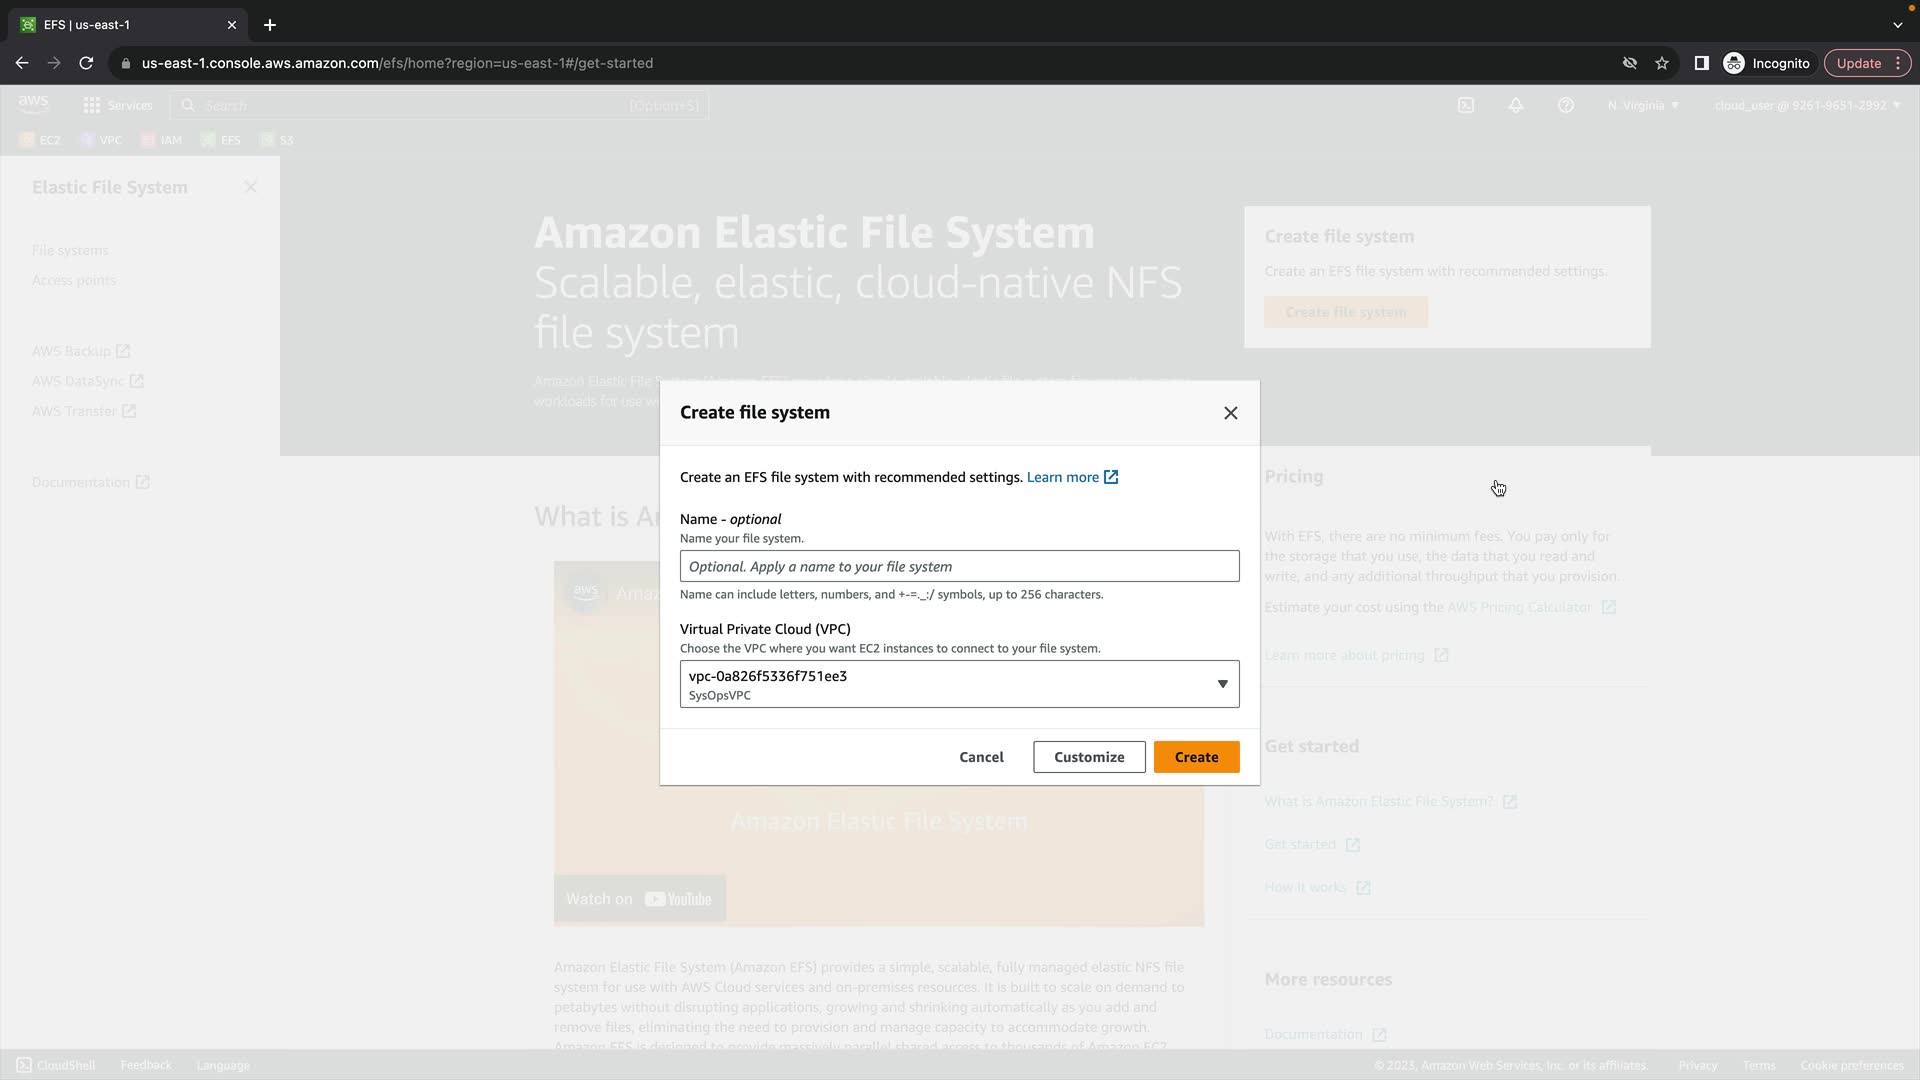1920x1080 pixels.
Task: Click the file system Name input field
Action: pyautogui.click(x=959, y=566)
